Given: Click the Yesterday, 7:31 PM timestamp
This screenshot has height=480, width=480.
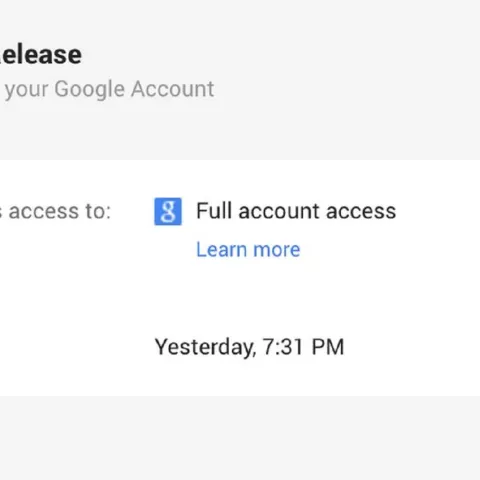Looking at the screenshot, I should point(249,347).
